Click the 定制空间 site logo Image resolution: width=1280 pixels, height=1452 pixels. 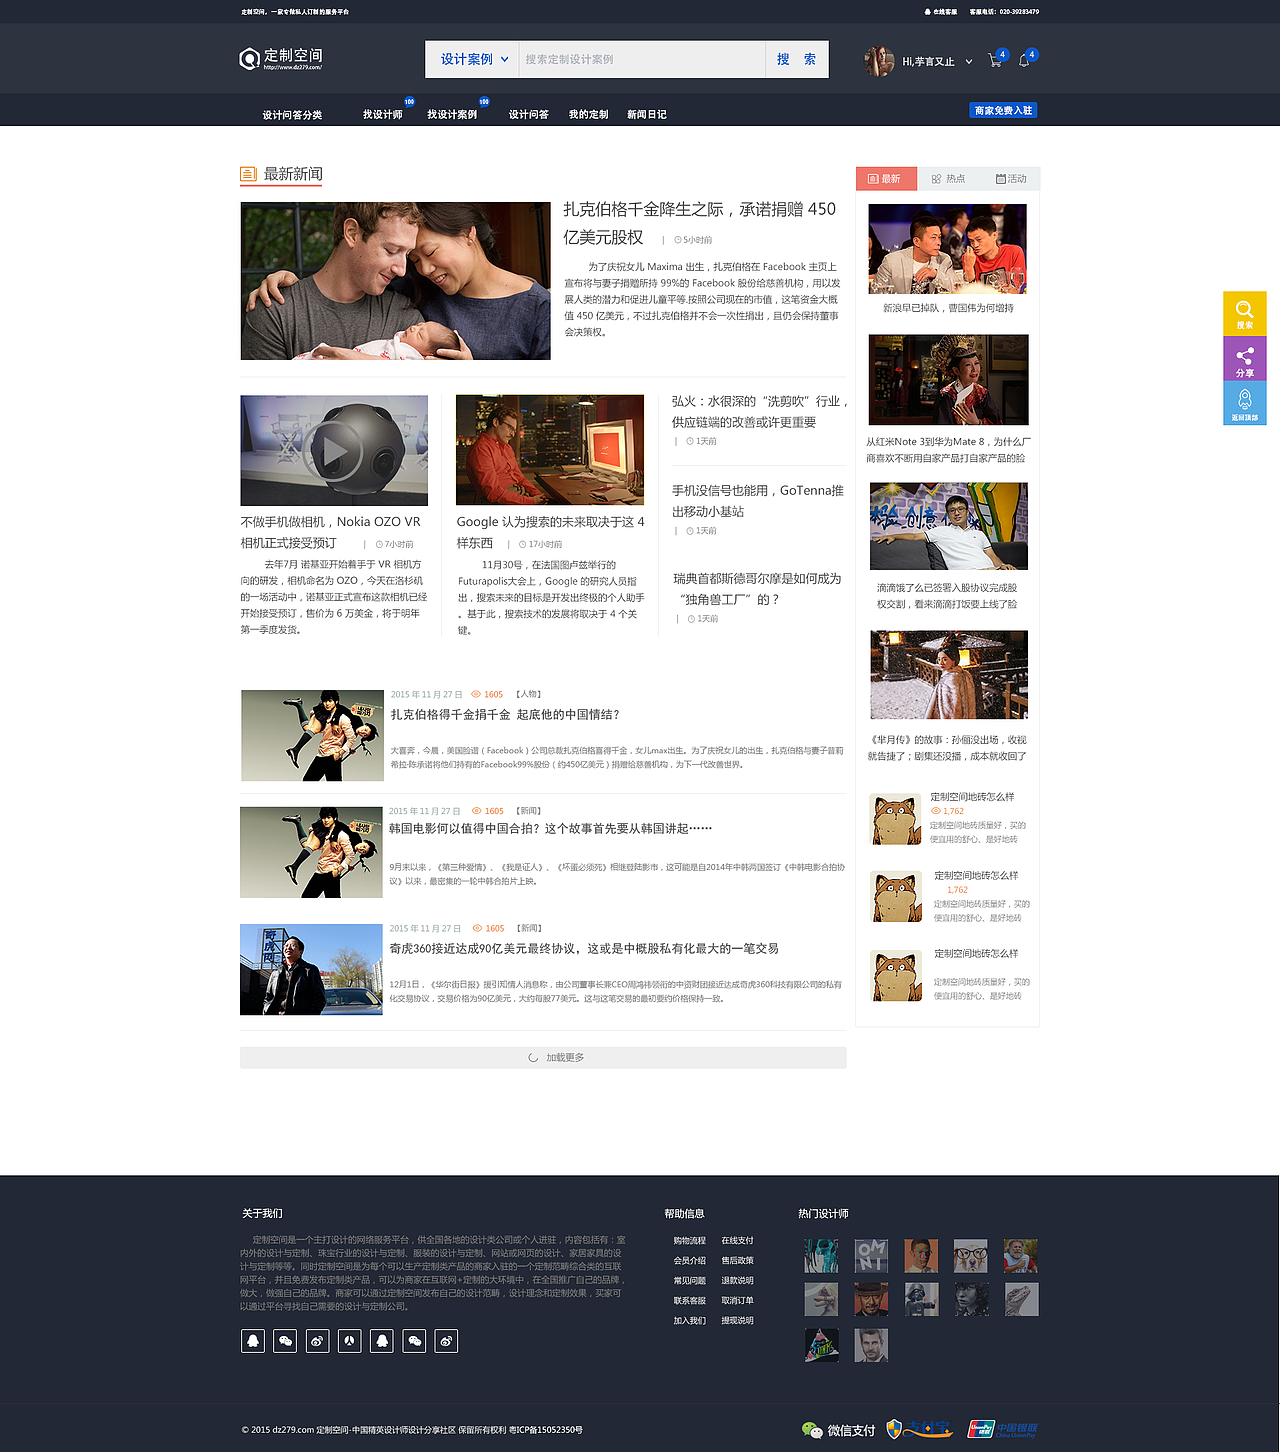[281, 59]
